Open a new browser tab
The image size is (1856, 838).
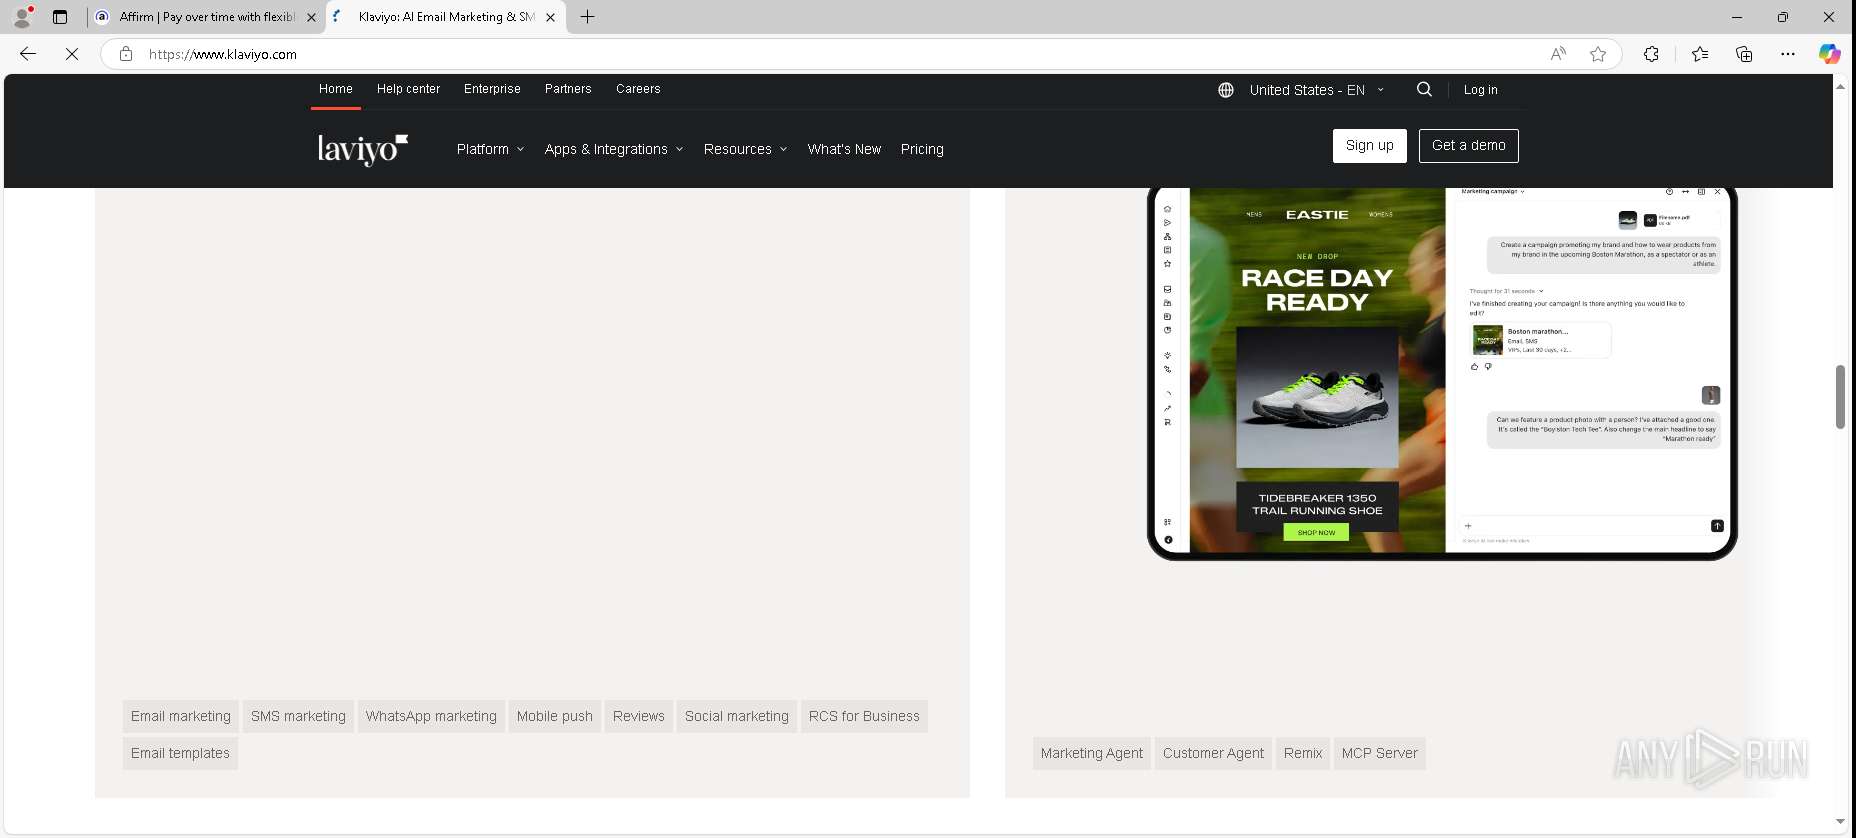point(588,17)
